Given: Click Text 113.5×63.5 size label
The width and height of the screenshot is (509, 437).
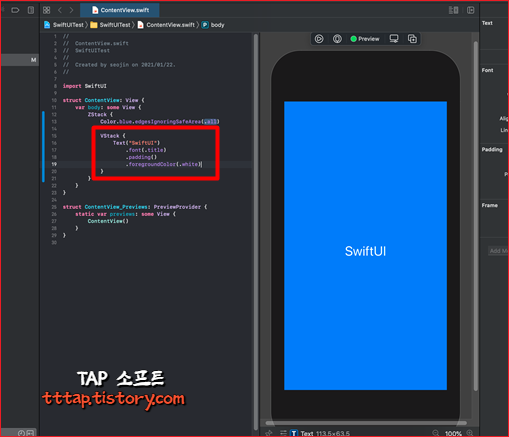Looking at the screenshot, I should [x=325, y=433].
